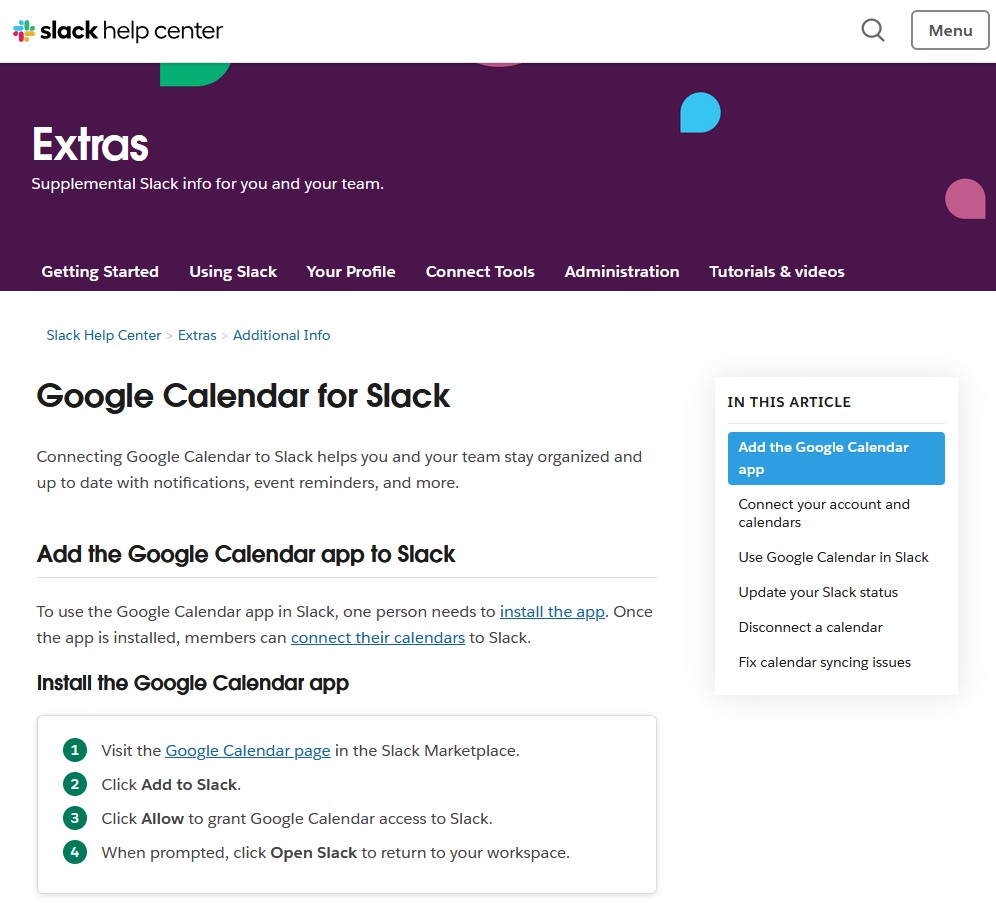The width and height of the screenshot is (996, 903).
Task: Click the 'IN THIS ARTICLE' label
Action: click(788, 402)
